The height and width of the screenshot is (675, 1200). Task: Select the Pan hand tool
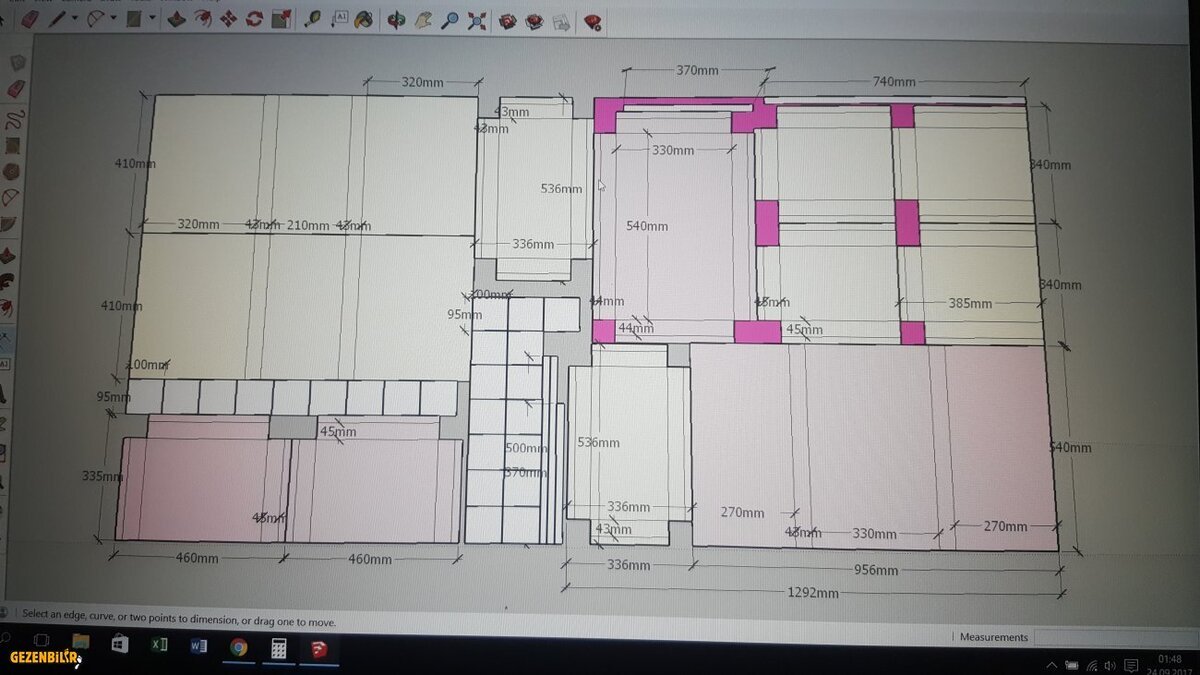[424, 18]
